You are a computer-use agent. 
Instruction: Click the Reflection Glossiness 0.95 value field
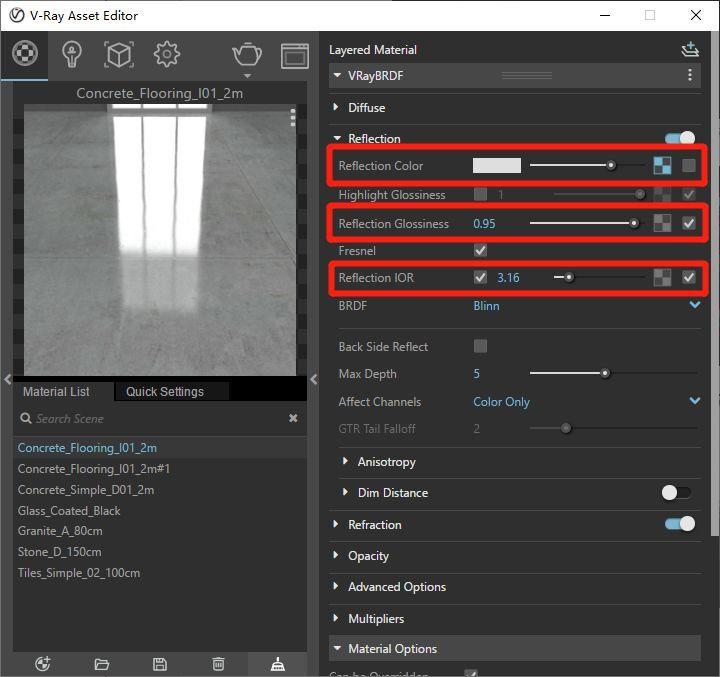click(x=484, y=224)
